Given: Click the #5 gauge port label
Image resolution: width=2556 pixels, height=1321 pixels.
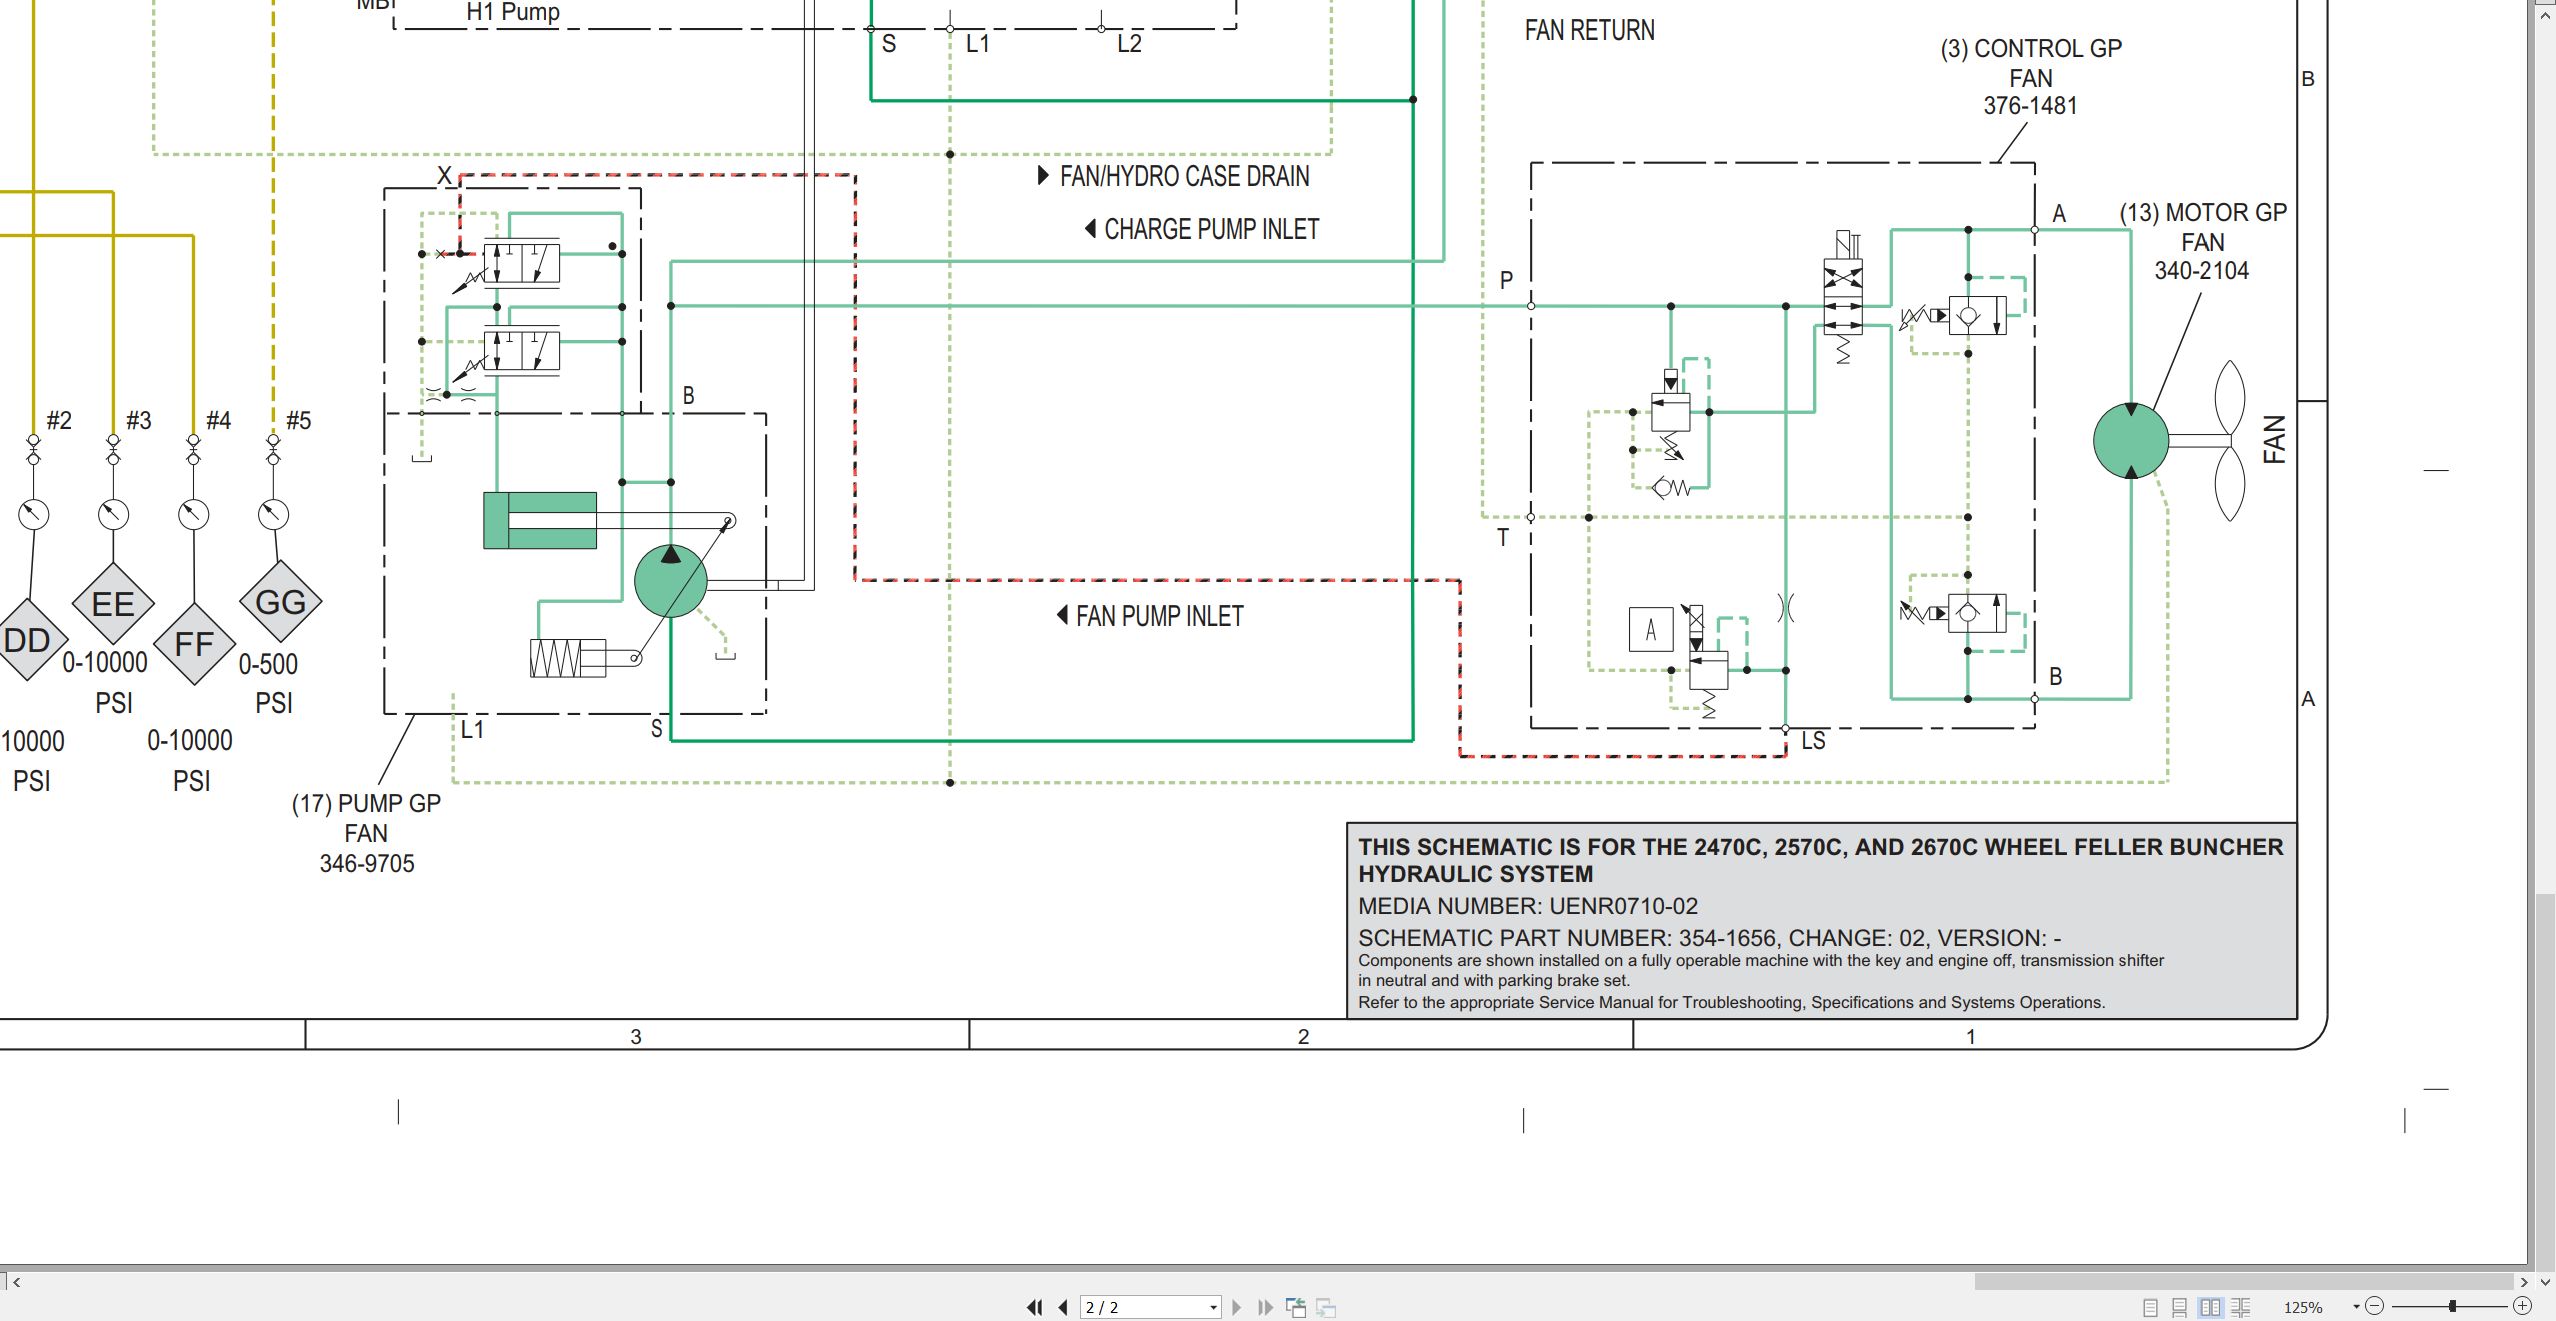Looking at the screenshot, I should pos(298,421).
